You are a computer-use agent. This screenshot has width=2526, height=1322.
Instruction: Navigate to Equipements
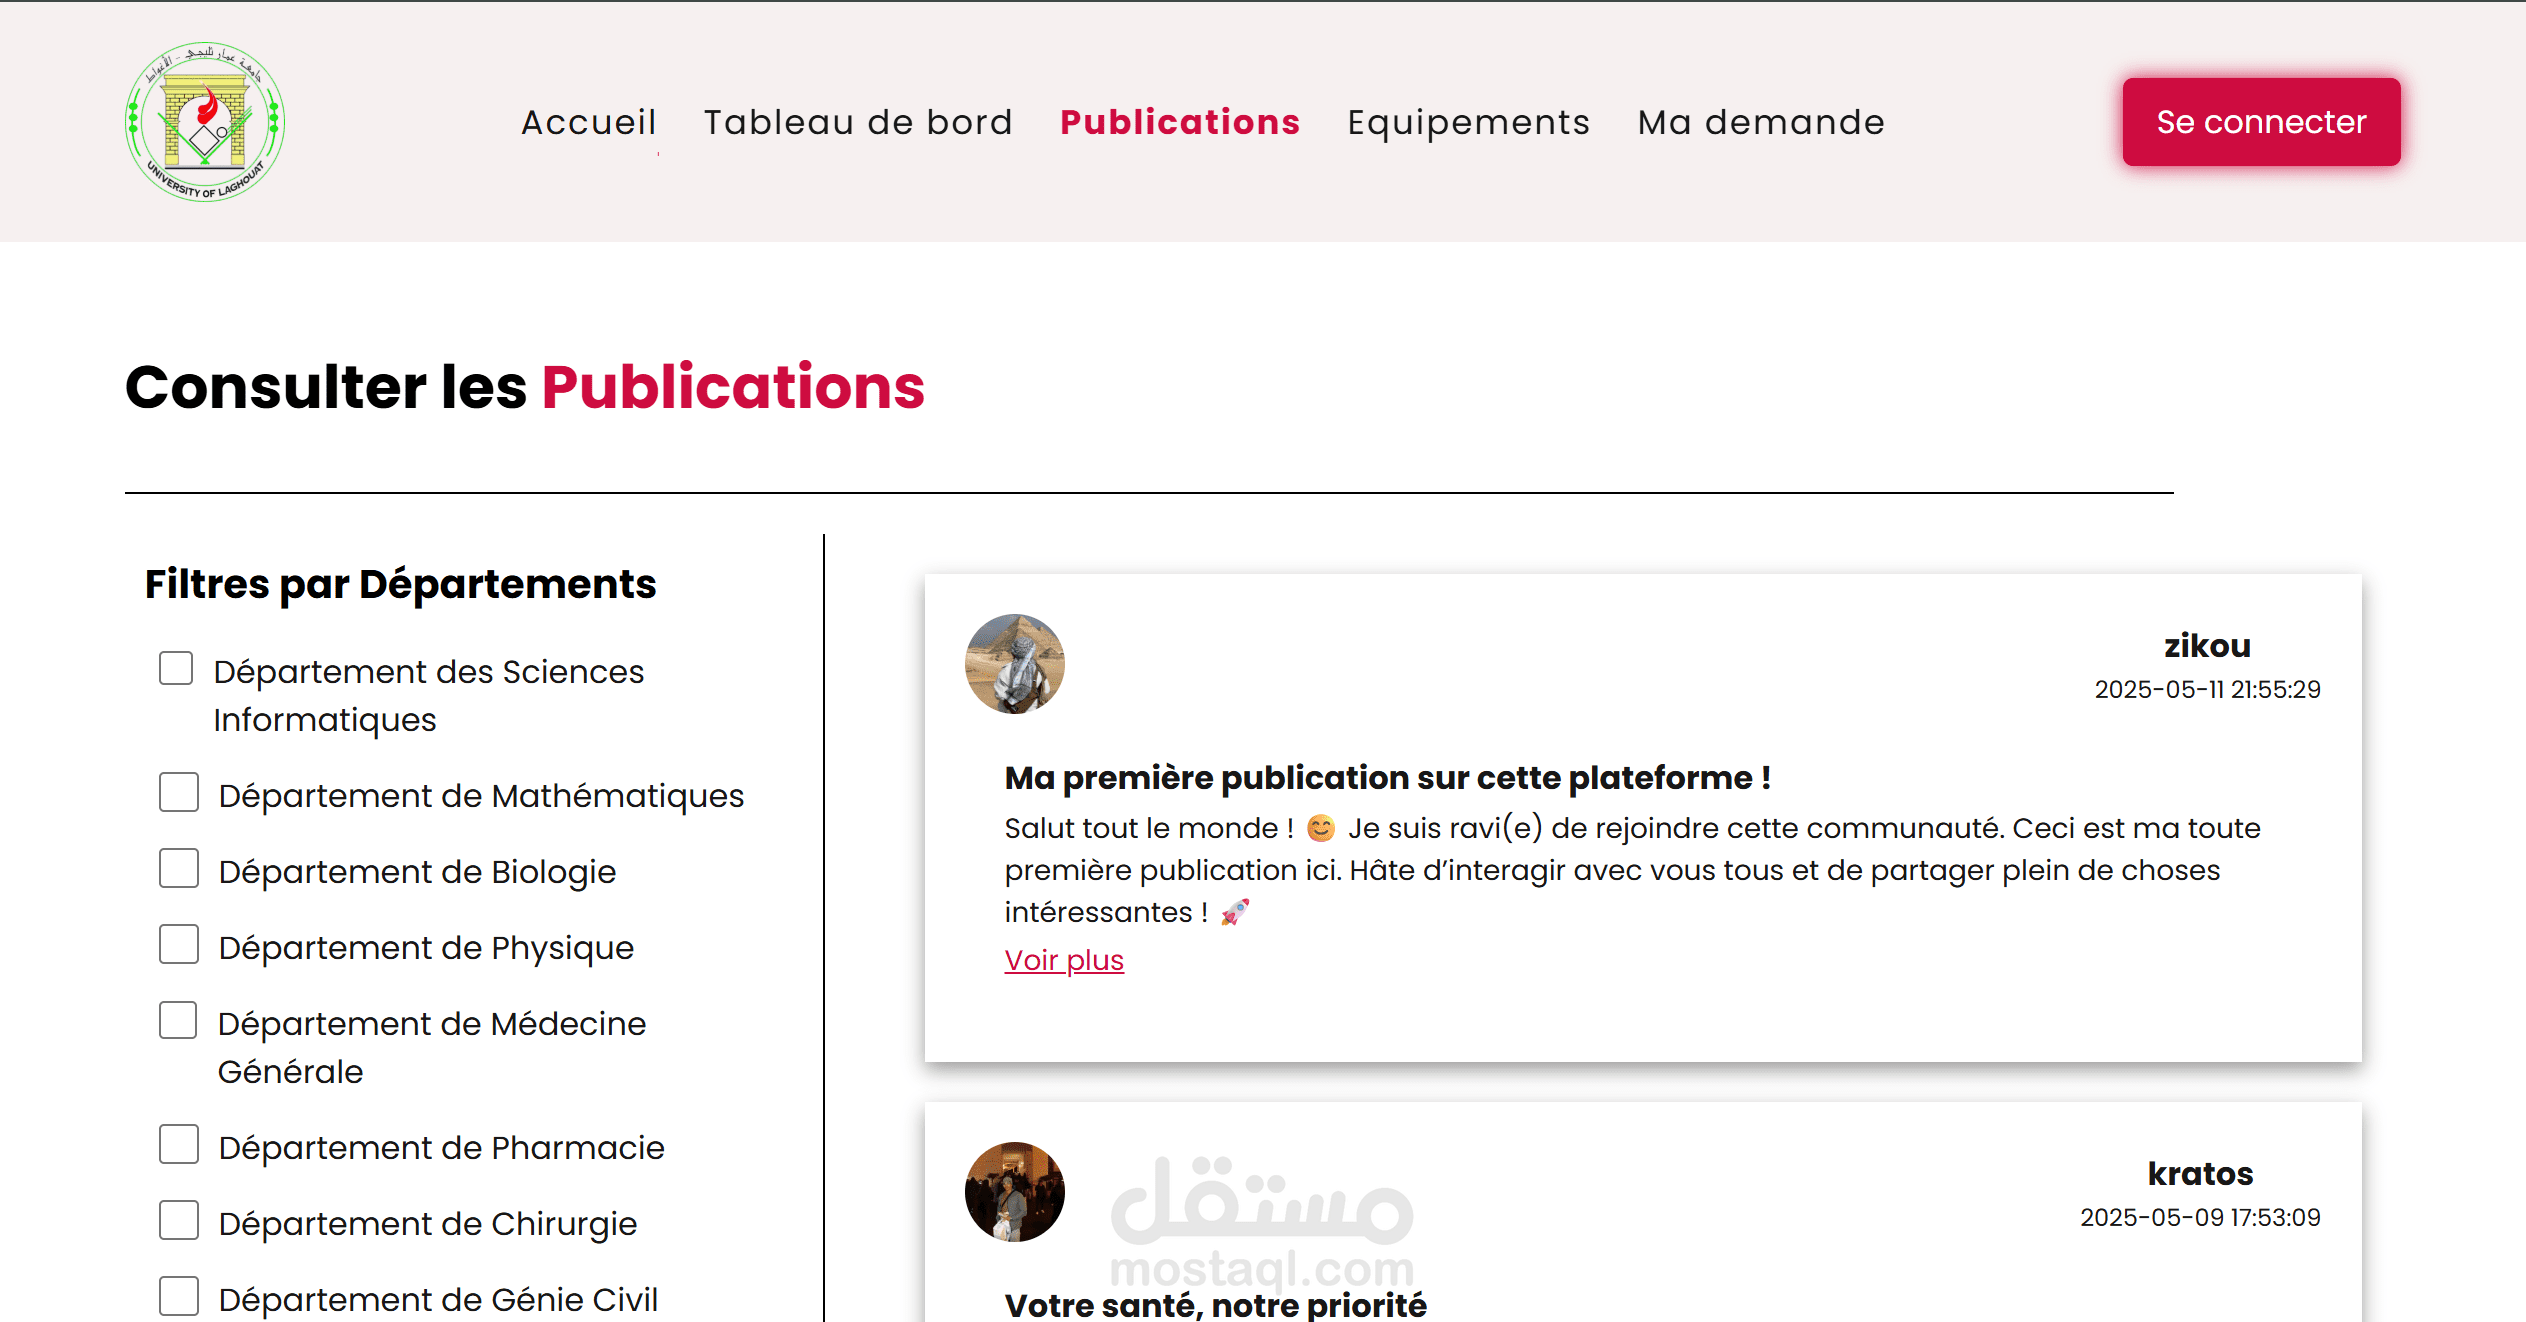pyautogui.click(x=1468, y=122)
